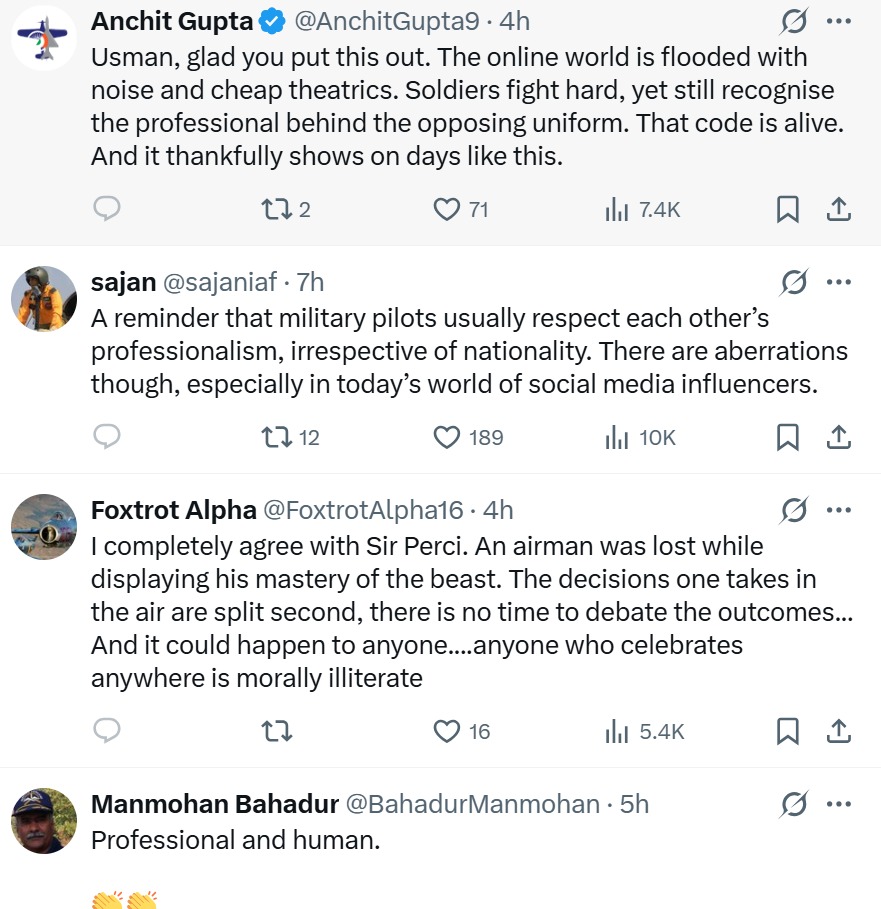
Task: Click Grok icon on Manmohan Bahadur's post
Action: point(794,804)
